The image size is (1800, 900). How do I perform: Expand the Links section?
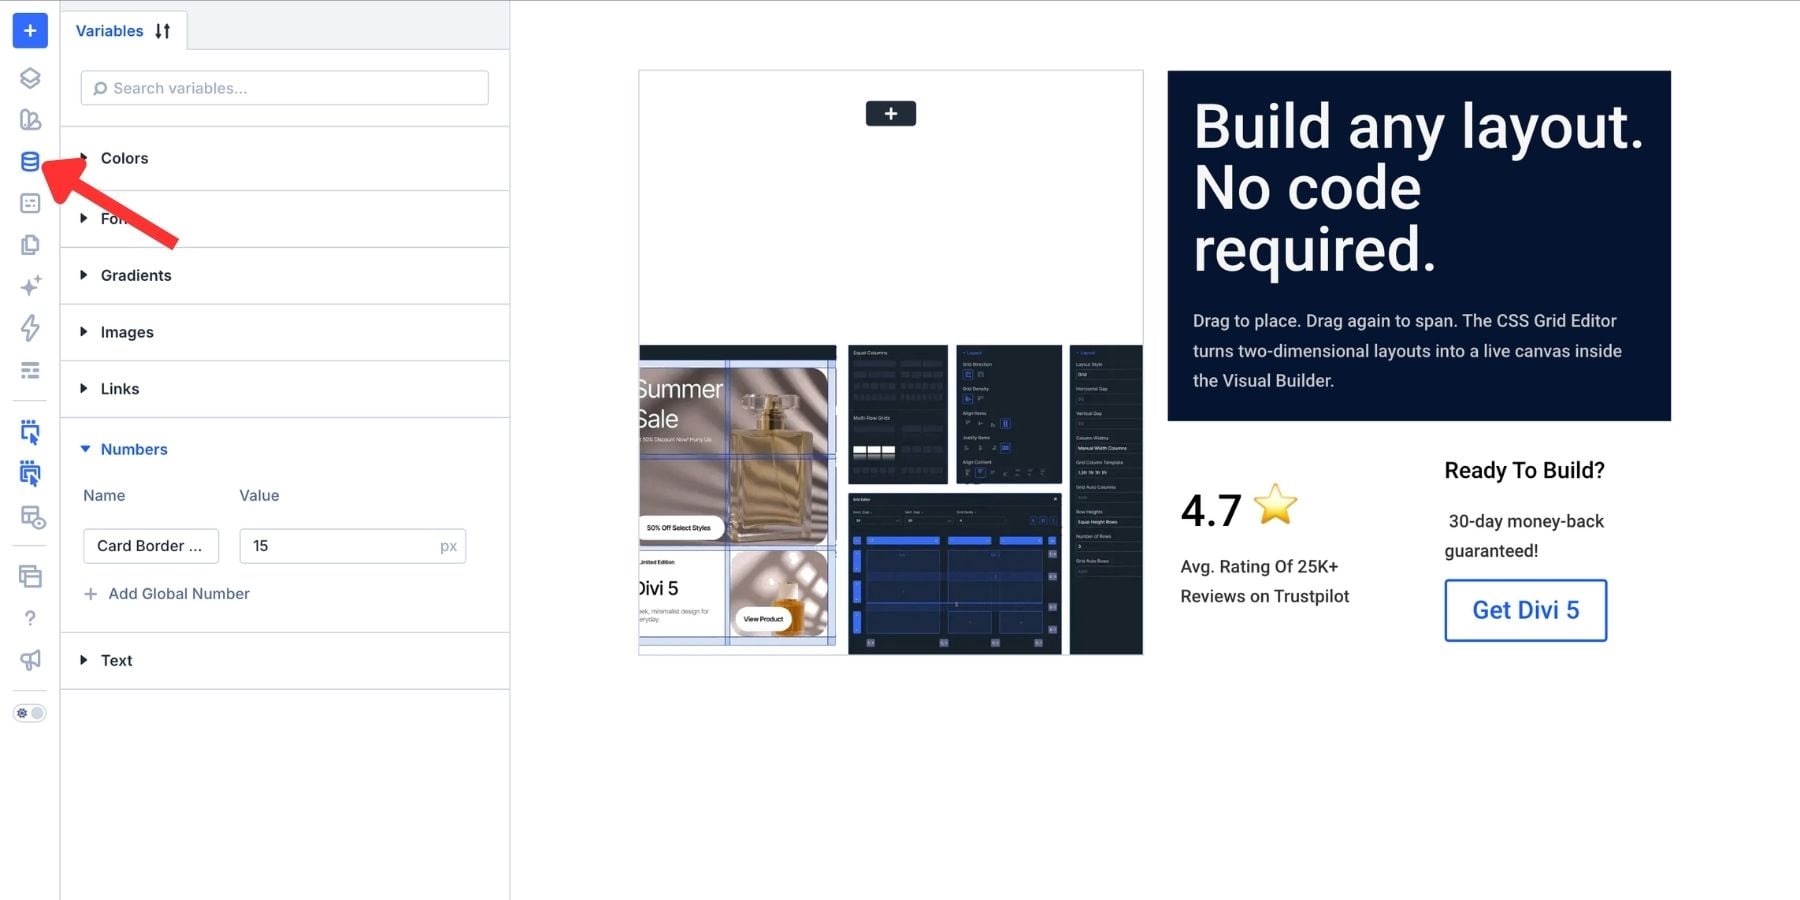pos(285,389)
